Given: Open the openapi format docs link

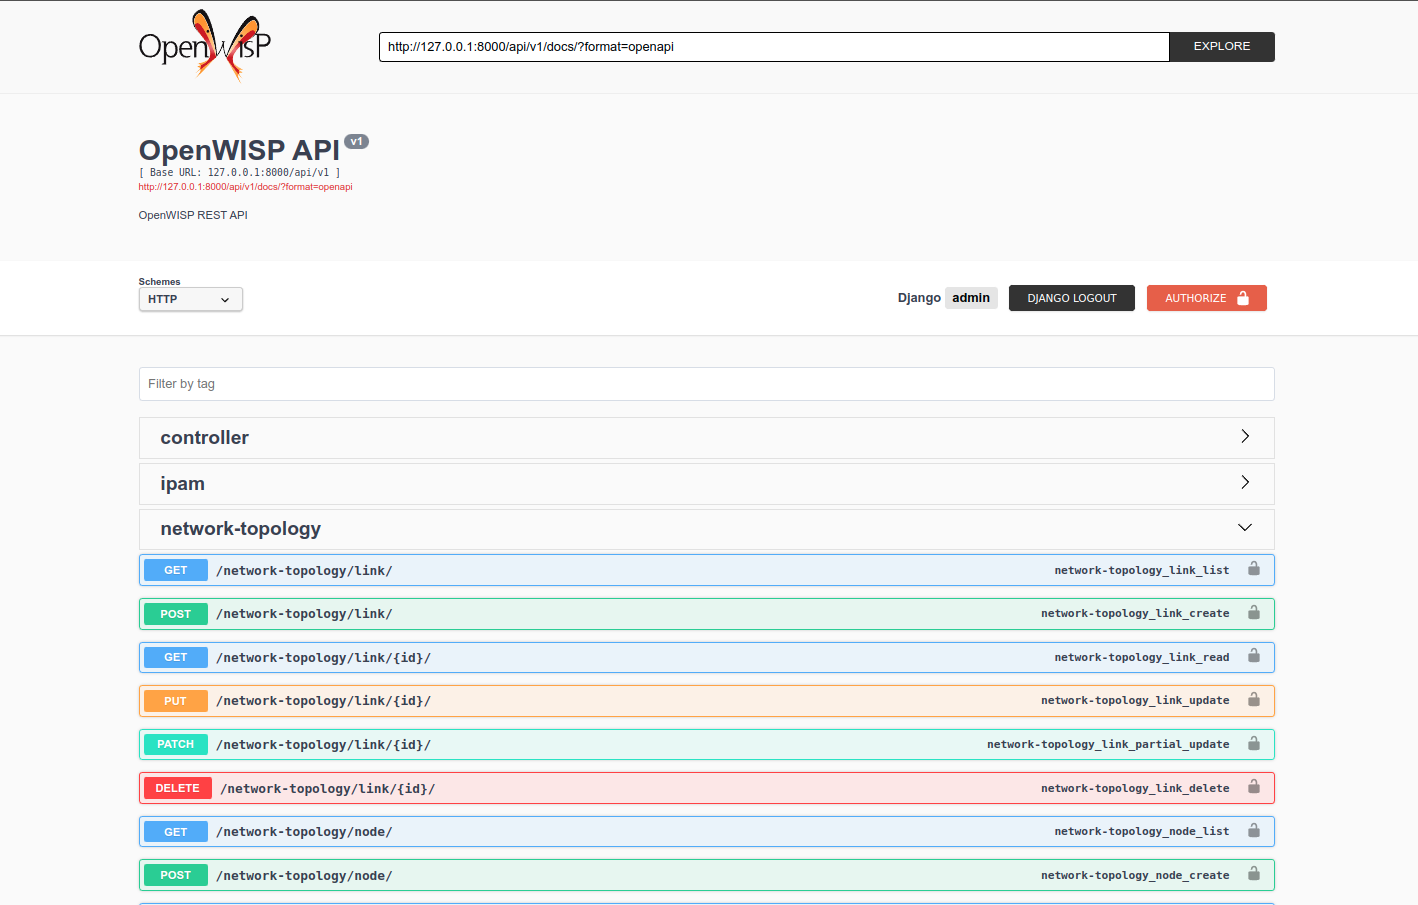Looking at the screenshot, I should point(245,187).
